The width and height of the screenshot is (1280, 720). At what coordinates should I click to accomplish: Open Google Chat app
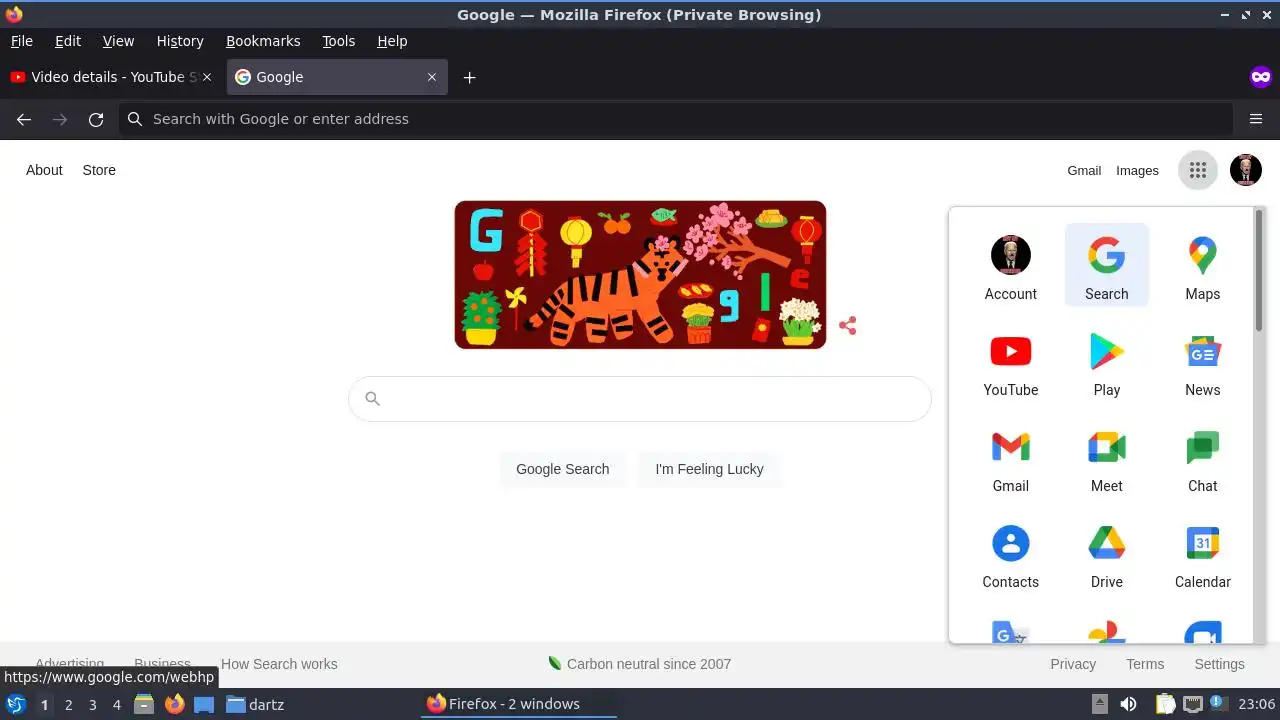tap(1202, 457)
